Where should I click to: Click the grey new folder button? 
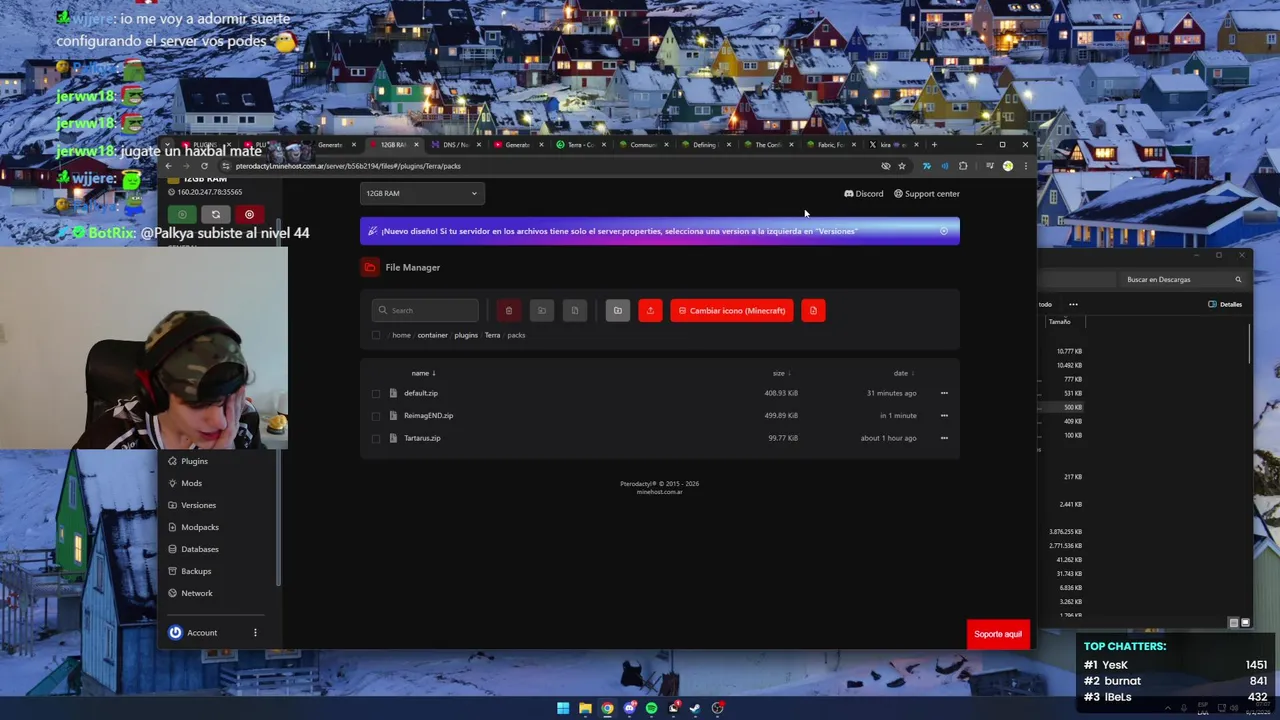[618, 311]
